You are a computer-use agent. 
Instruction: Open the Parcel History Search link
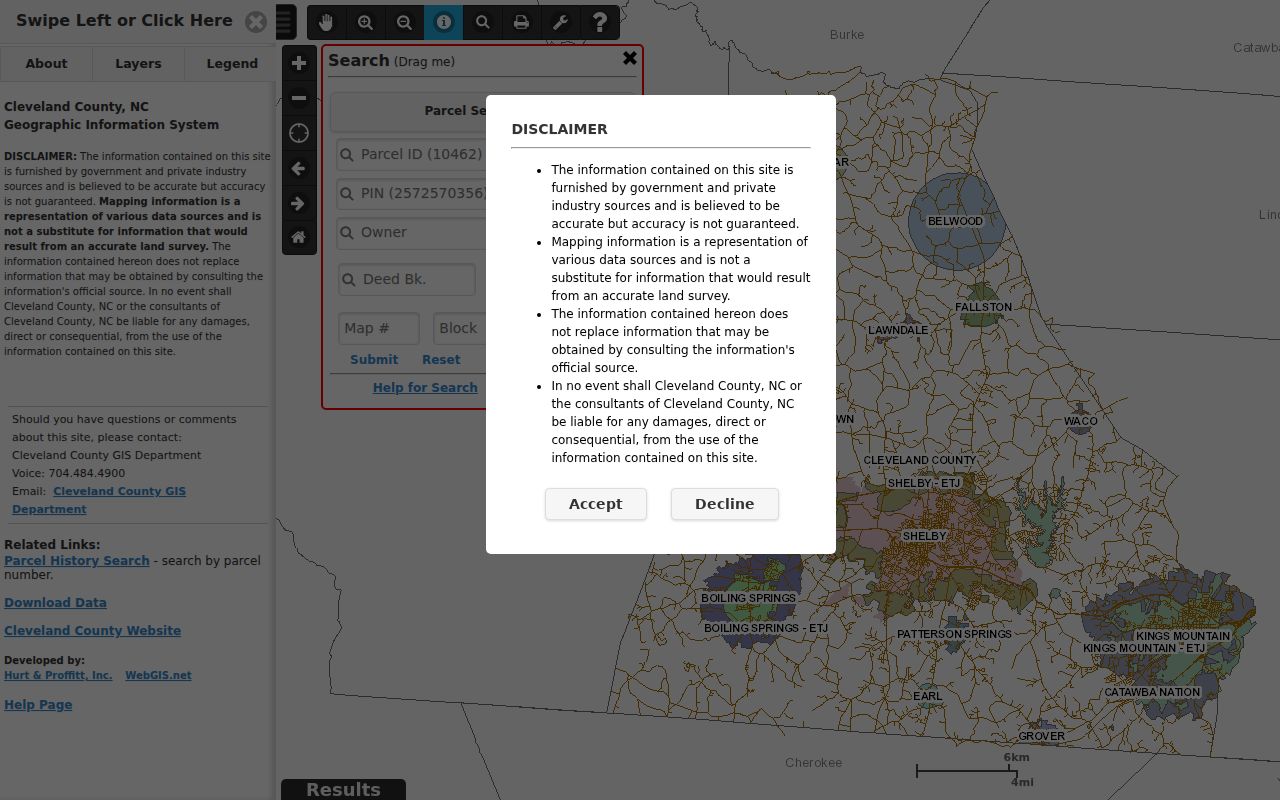77,561
